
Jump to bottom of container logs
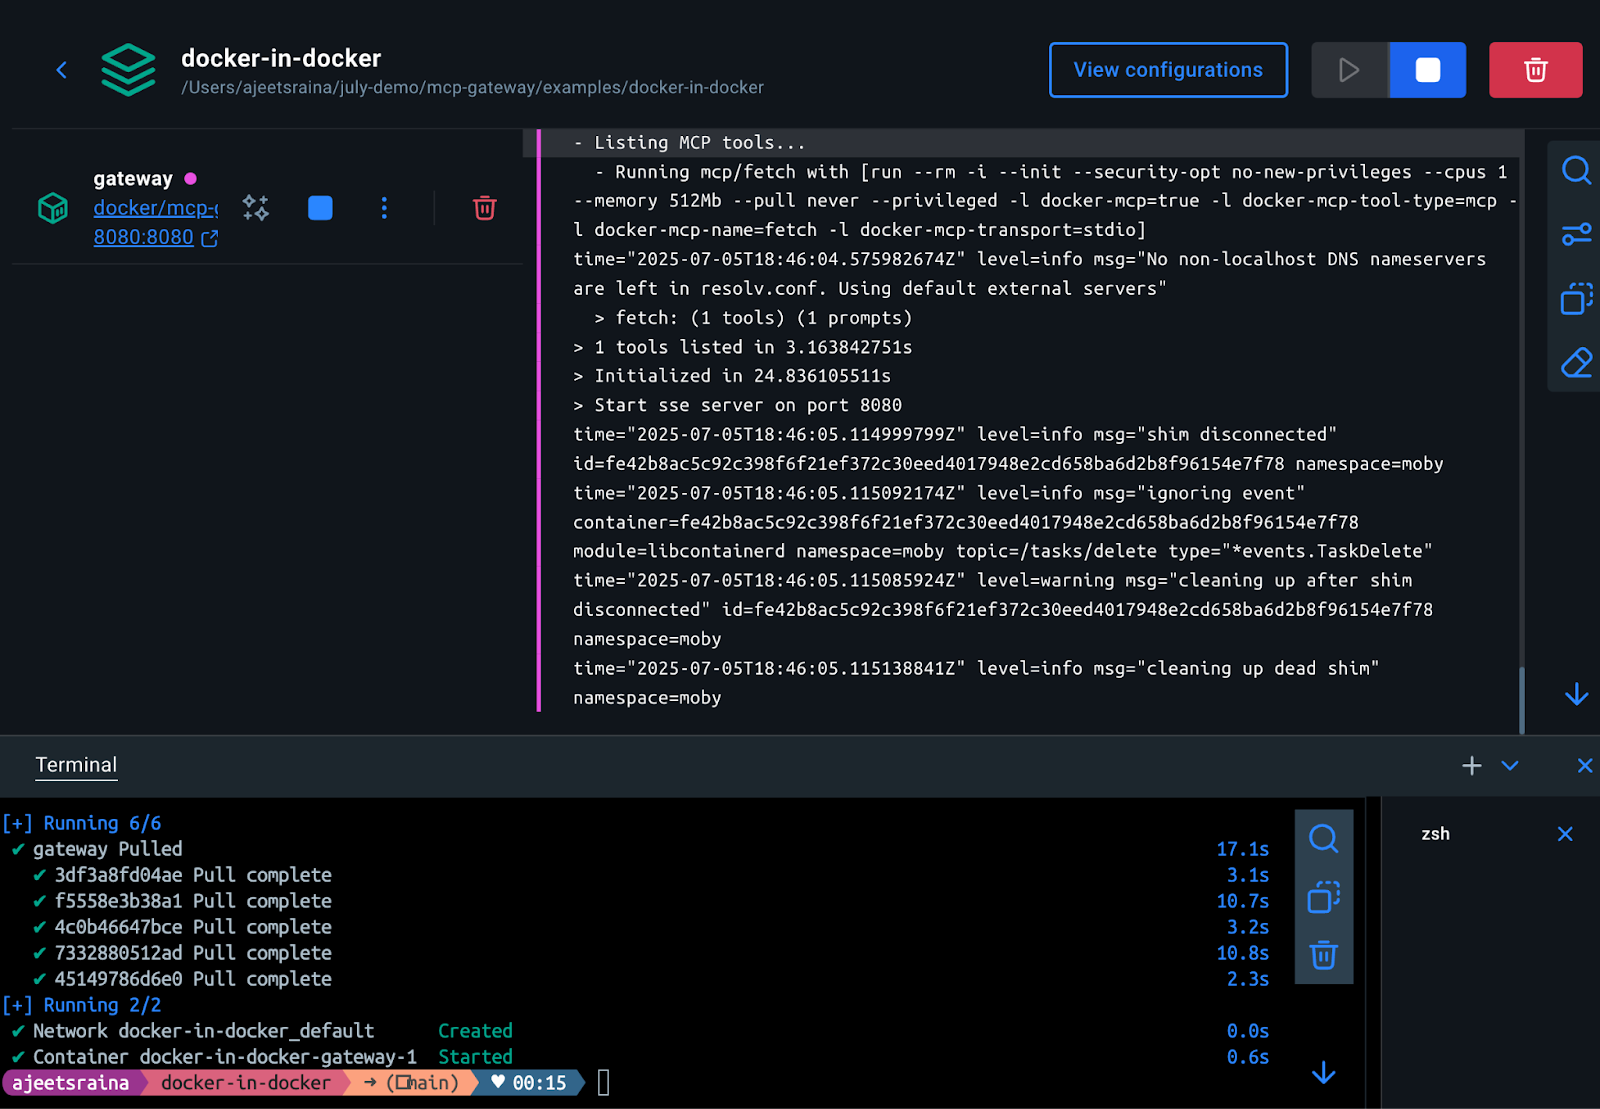[1576, 694]
